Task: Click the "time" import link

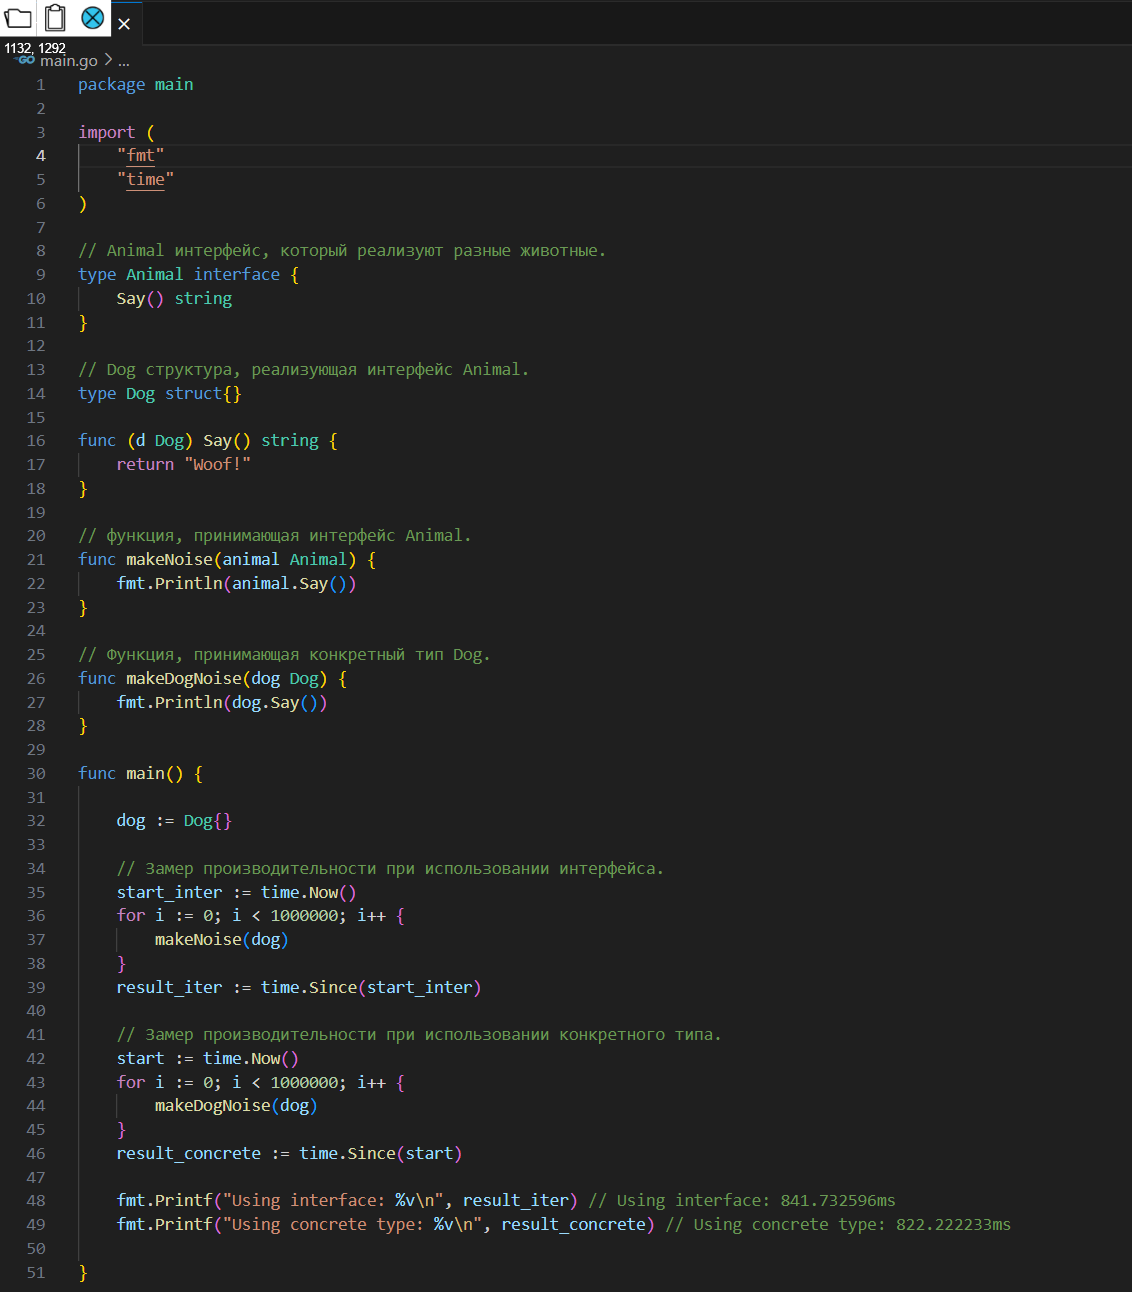Action: (145, 179)
